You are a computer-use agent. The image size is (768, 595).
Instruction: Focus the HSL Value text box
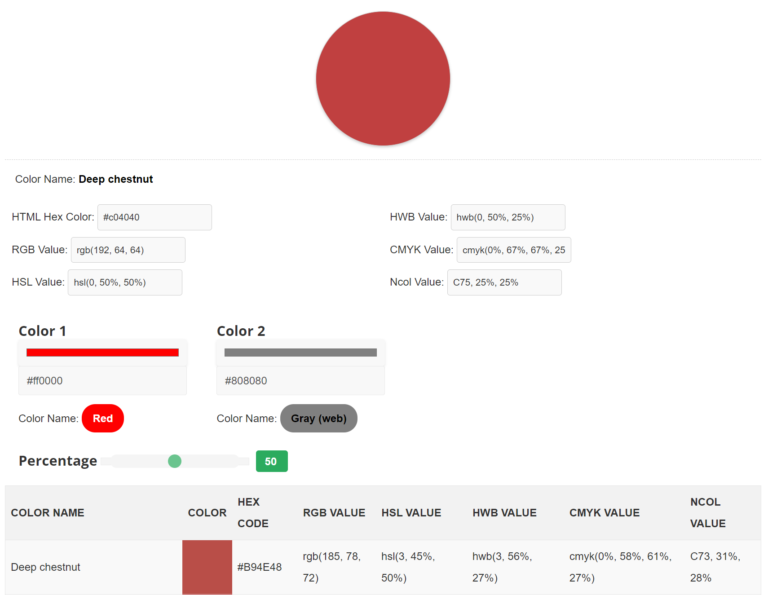tap(125, 282)
